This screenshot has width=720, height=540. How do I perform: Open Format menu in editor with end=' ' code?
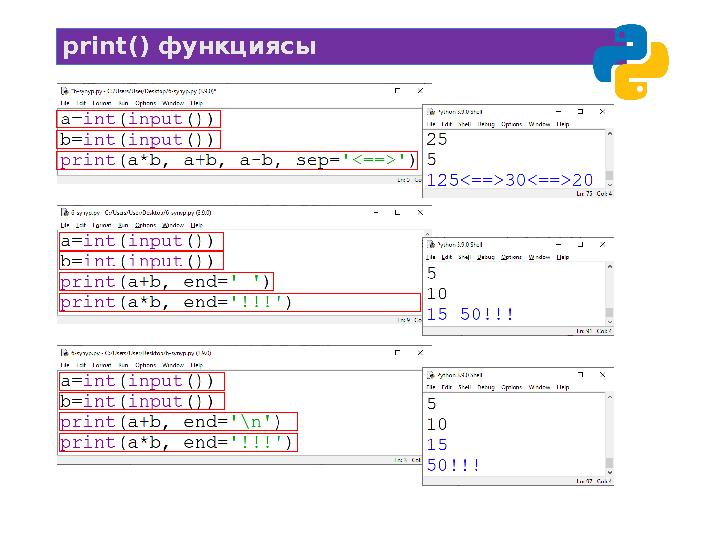[x=101, y=225]
